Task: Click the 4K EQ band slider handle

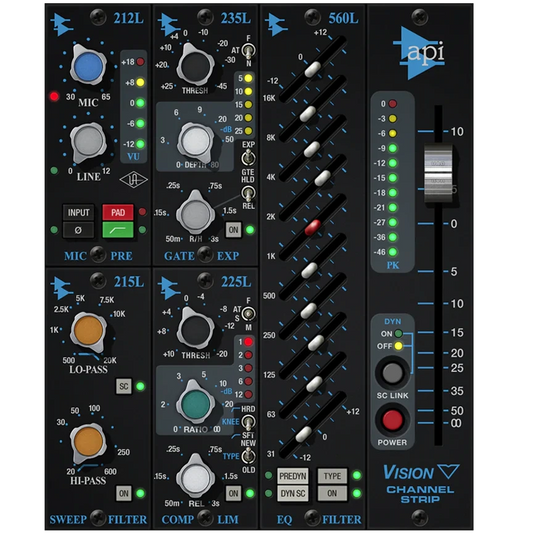Action: click(x=312, y=149)
